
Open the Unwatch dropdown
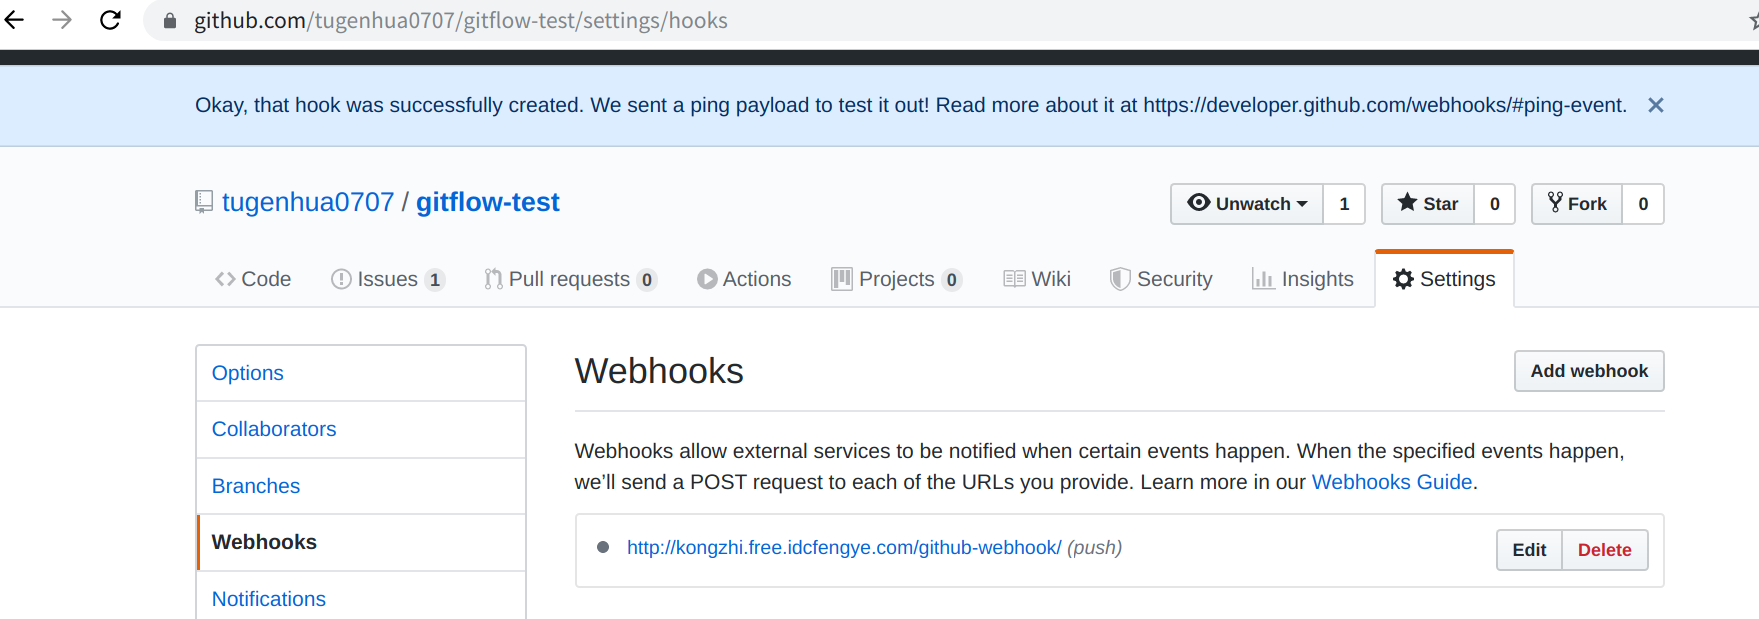pyautogui.click(x=1247, y=204)
